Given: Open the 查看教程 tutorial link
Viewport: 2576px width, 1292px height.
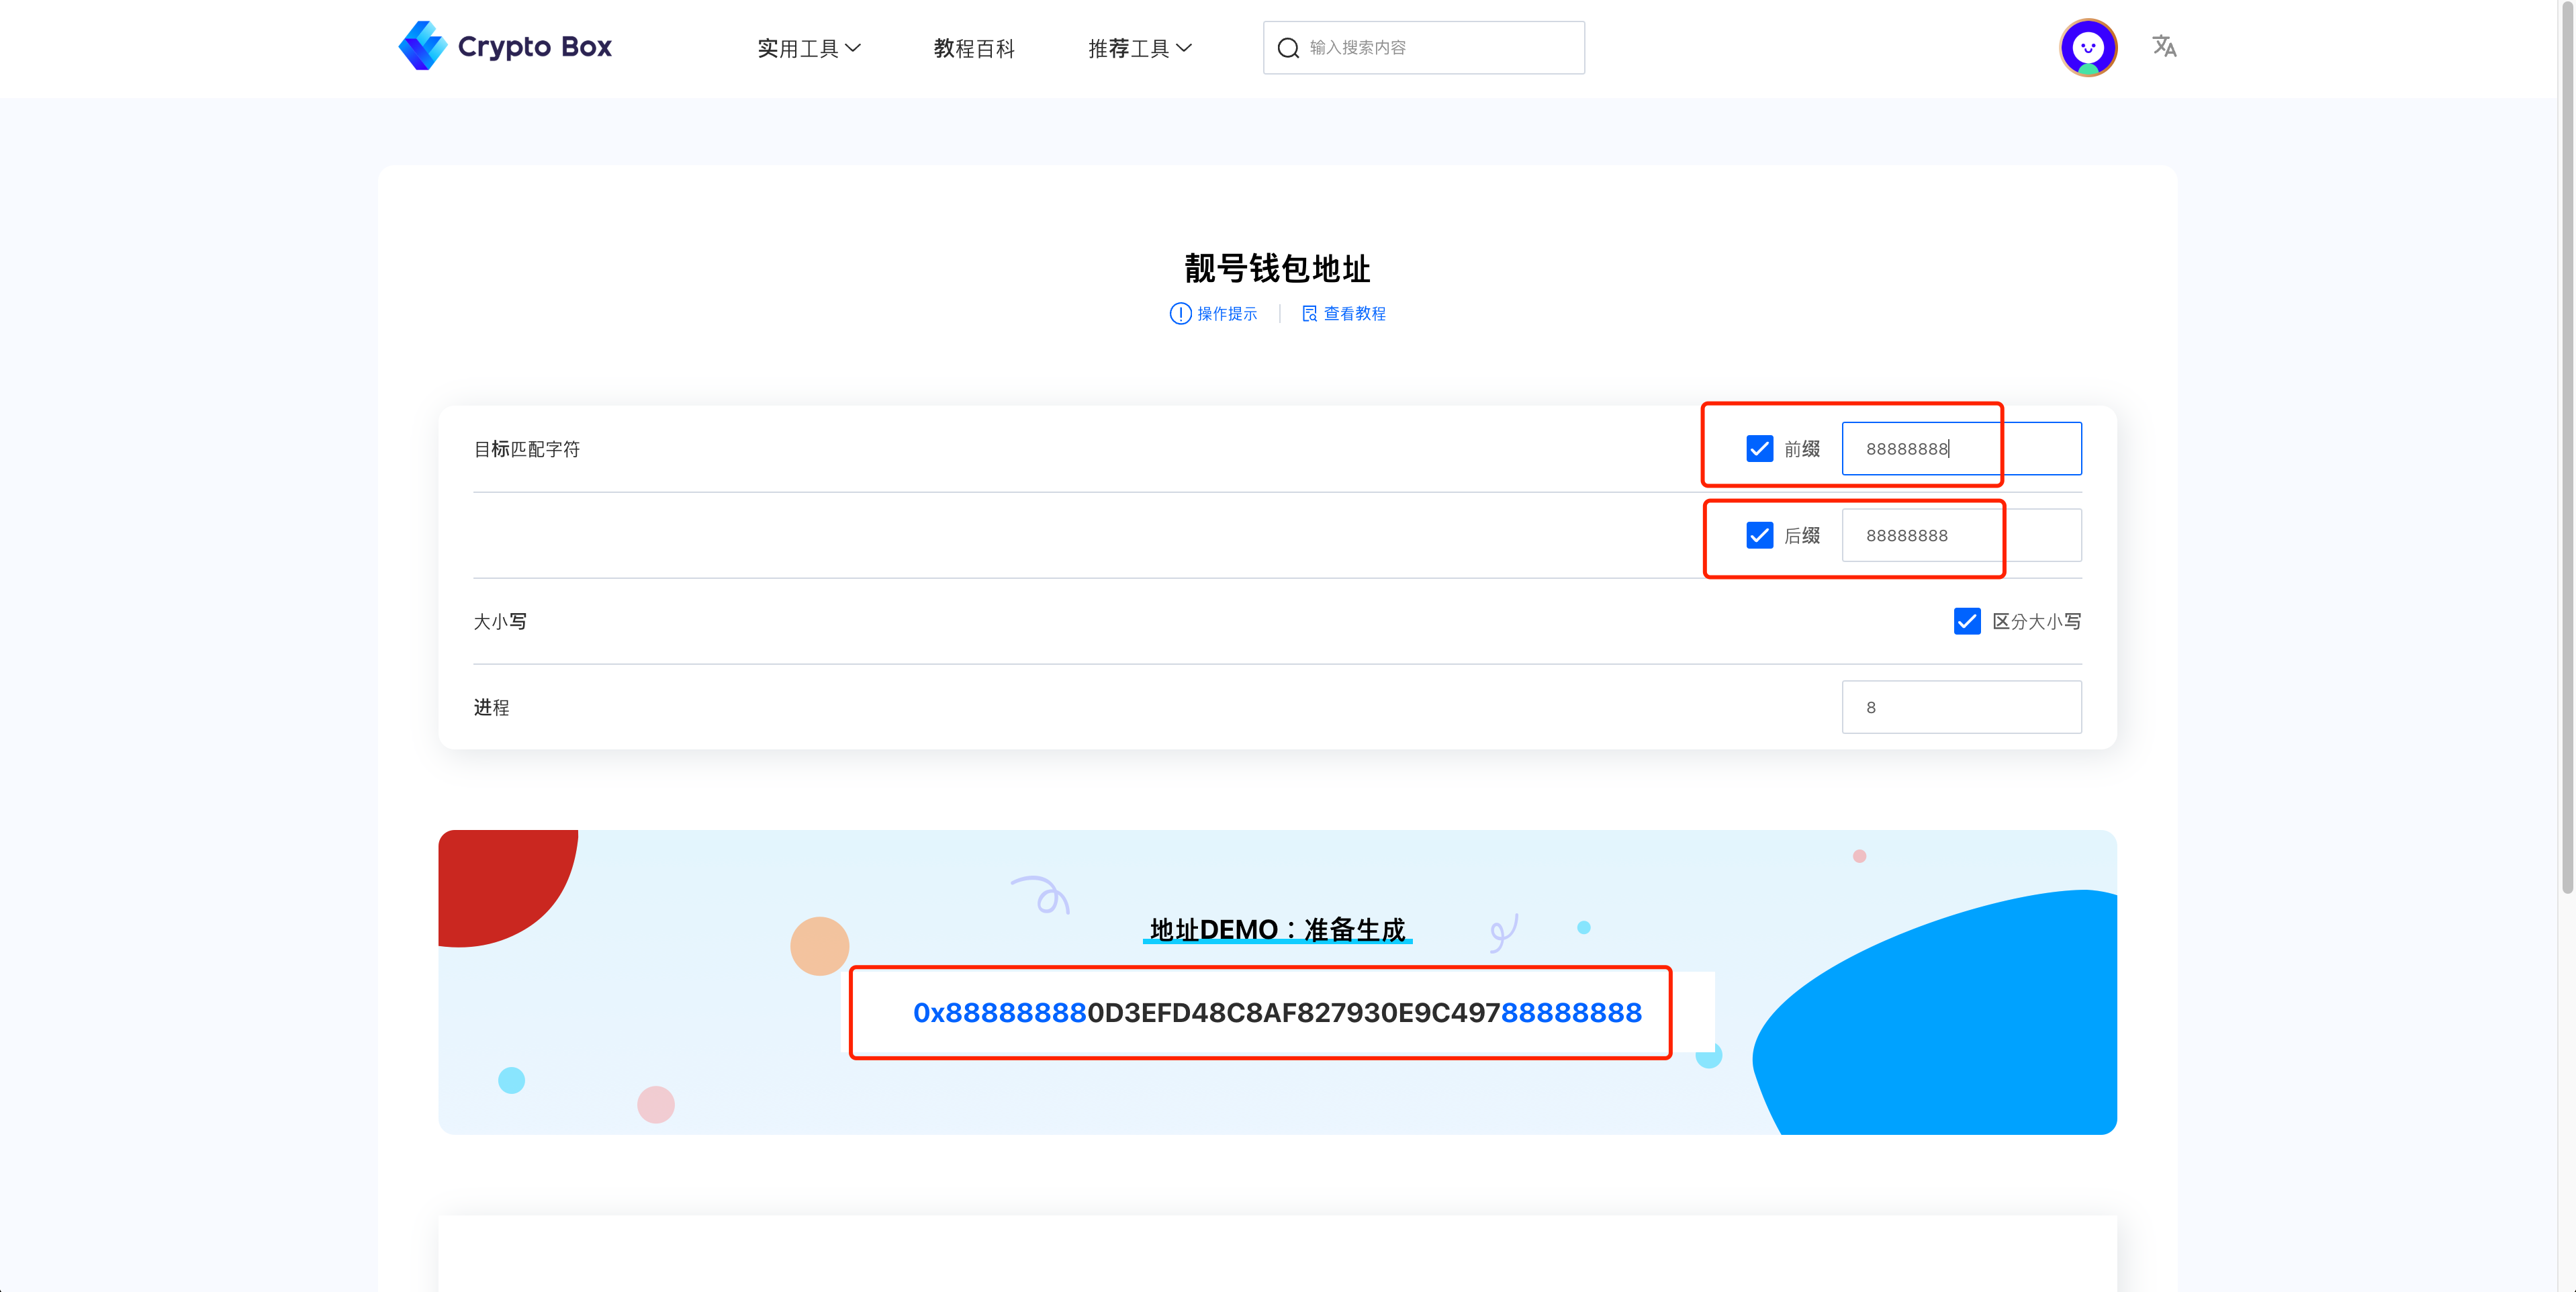Looking at the screenshot, I should coord(1354,314).
